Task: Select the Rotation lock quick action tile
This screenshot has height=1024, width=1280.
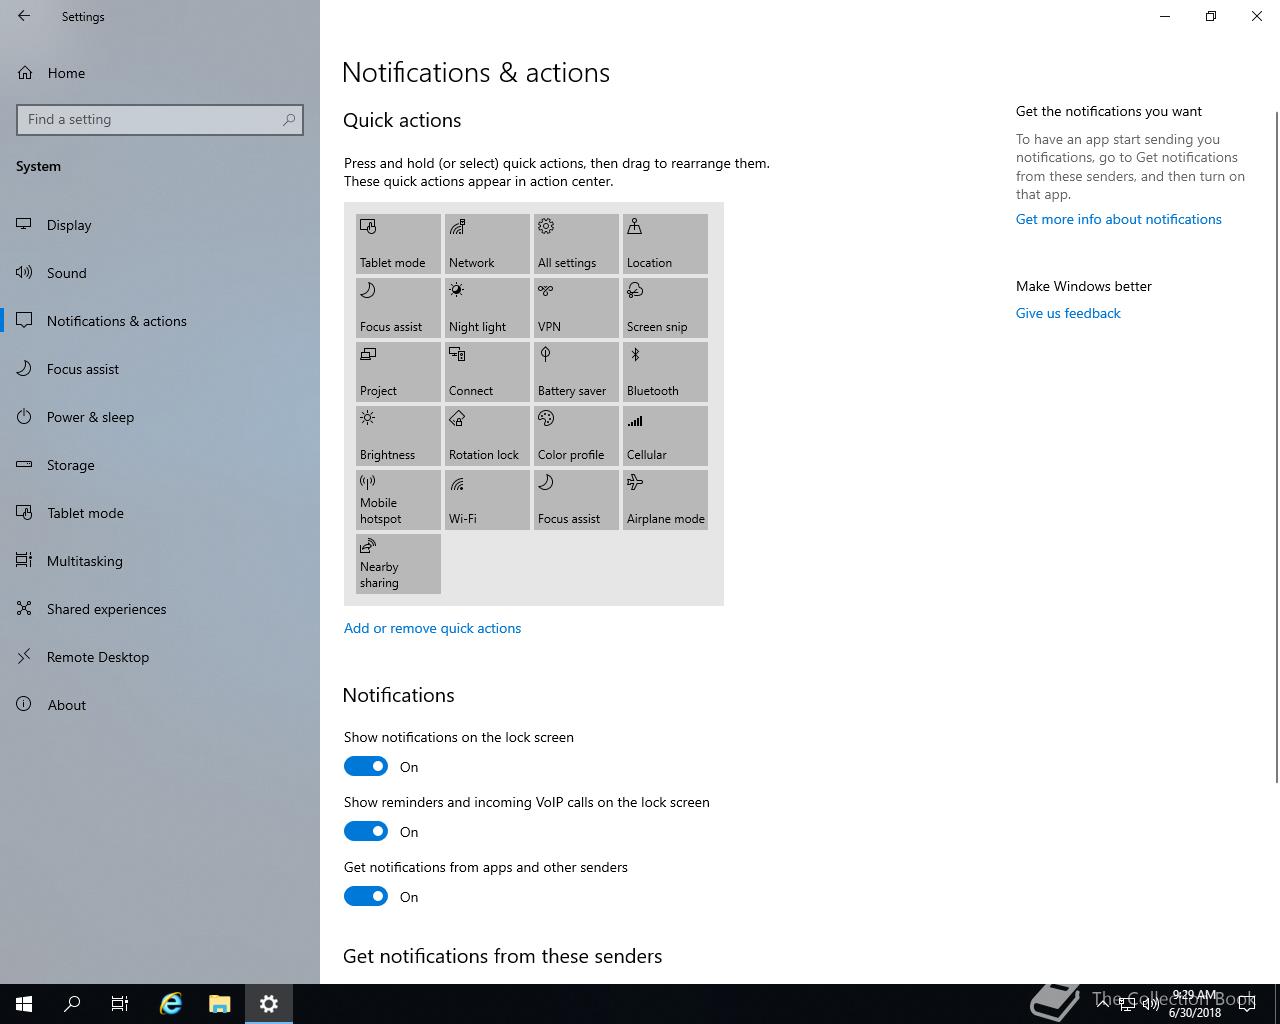Action: click(487, 436)
